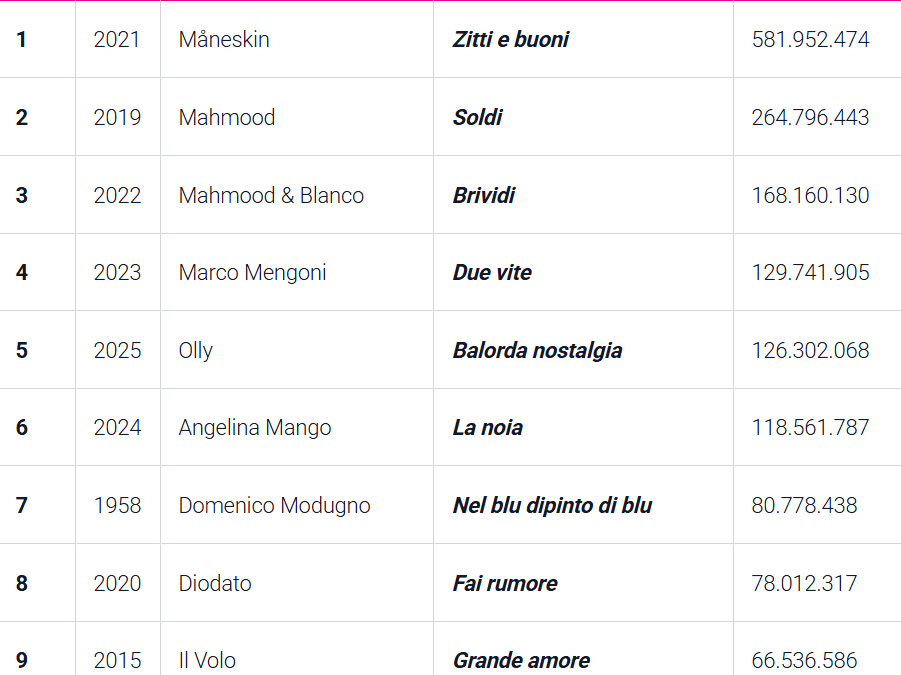Screen dimensions: 901x675
Task: Click the stream count 264.796.443
Action: coord(810,118)
